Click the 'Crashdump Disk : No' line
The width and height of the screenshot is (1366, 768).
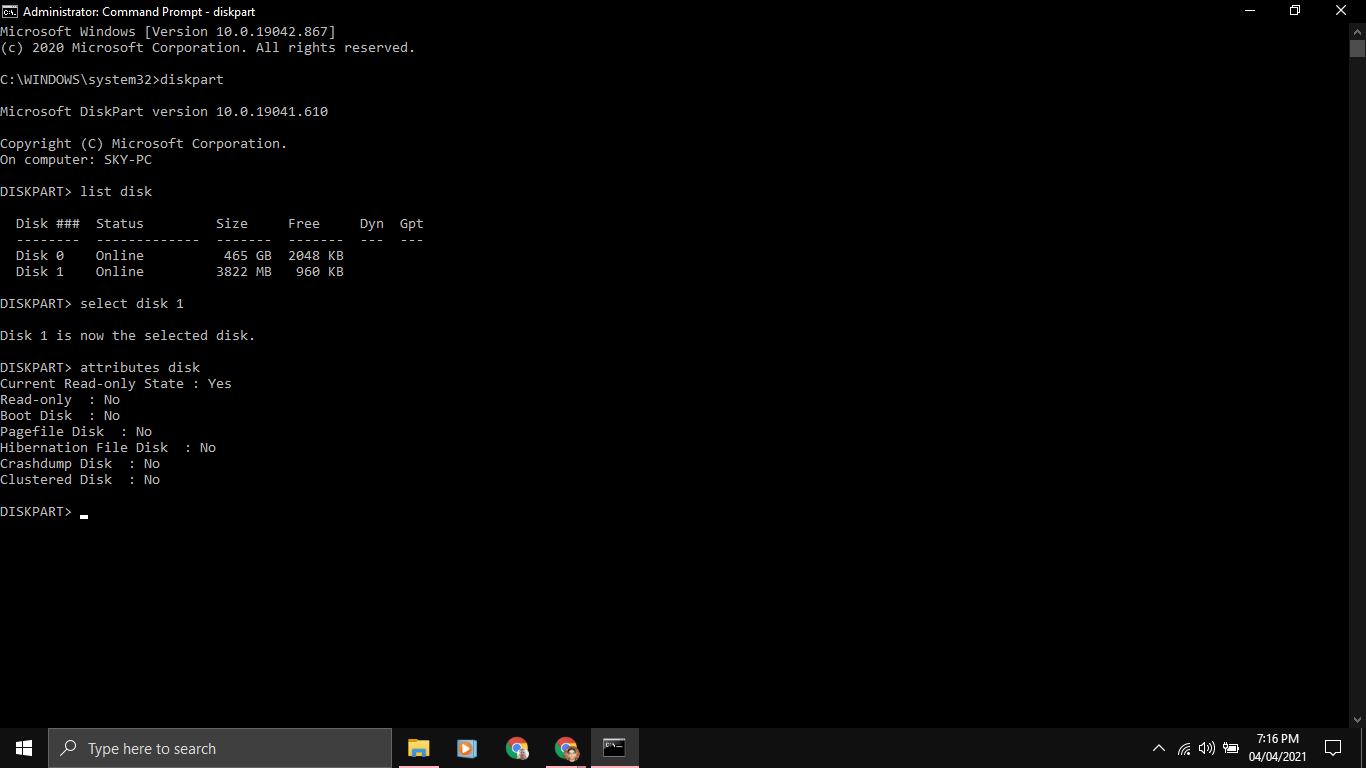pos(80,464)
